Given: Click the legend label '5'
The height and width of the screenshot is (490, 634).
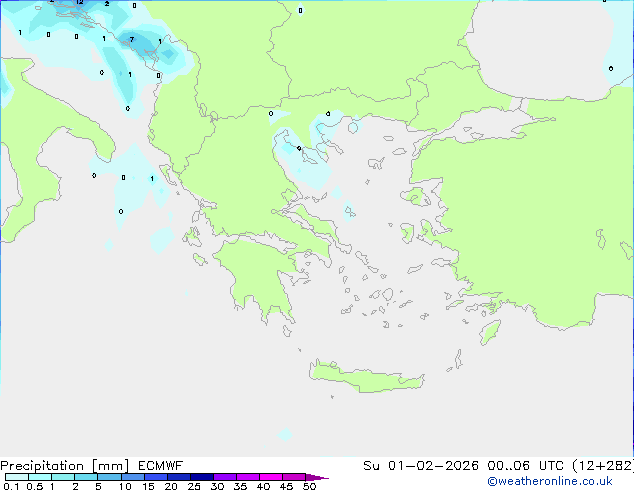Looking at the screenshot, I should pos(98,486).
